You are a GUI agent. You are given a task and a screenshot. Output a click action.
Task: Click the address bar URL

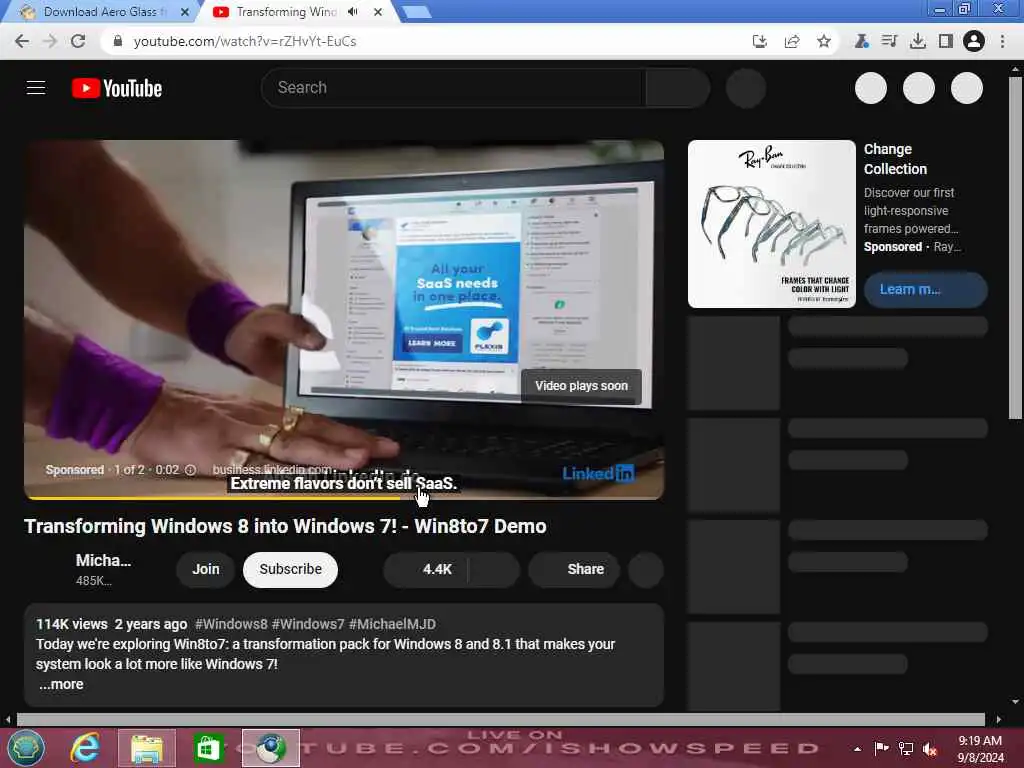(x=245, y=41)
